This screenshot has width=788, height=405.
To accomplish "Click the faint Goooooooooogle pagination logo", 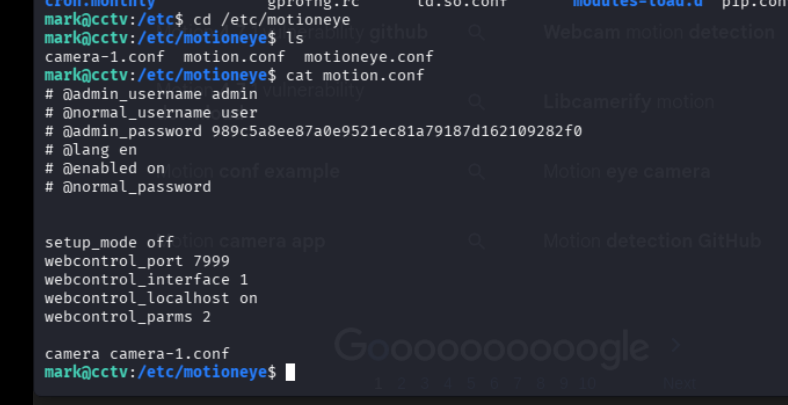I will point(491,347).
